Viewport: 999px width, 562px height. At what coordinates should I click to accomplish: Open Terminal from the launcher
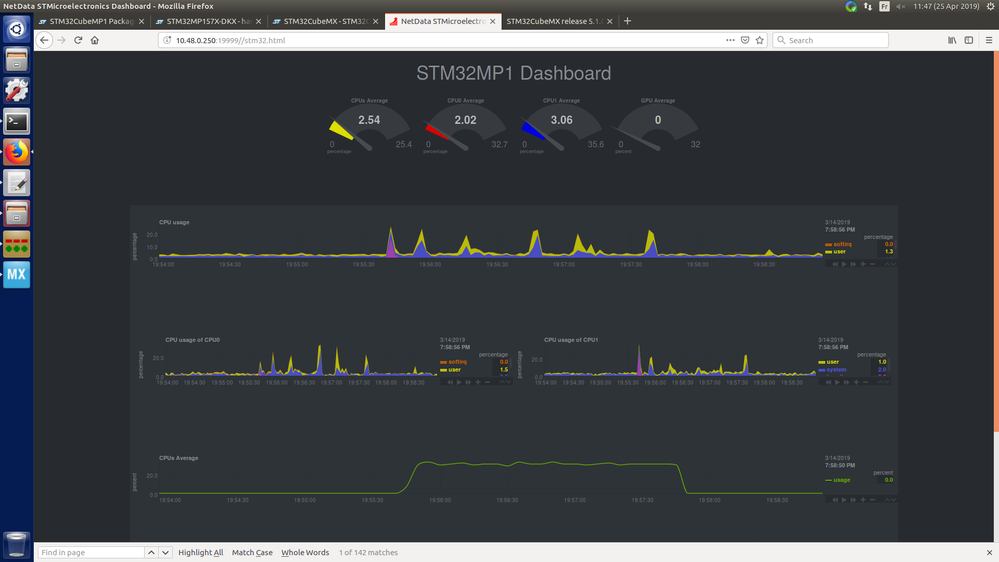point(17,121)
